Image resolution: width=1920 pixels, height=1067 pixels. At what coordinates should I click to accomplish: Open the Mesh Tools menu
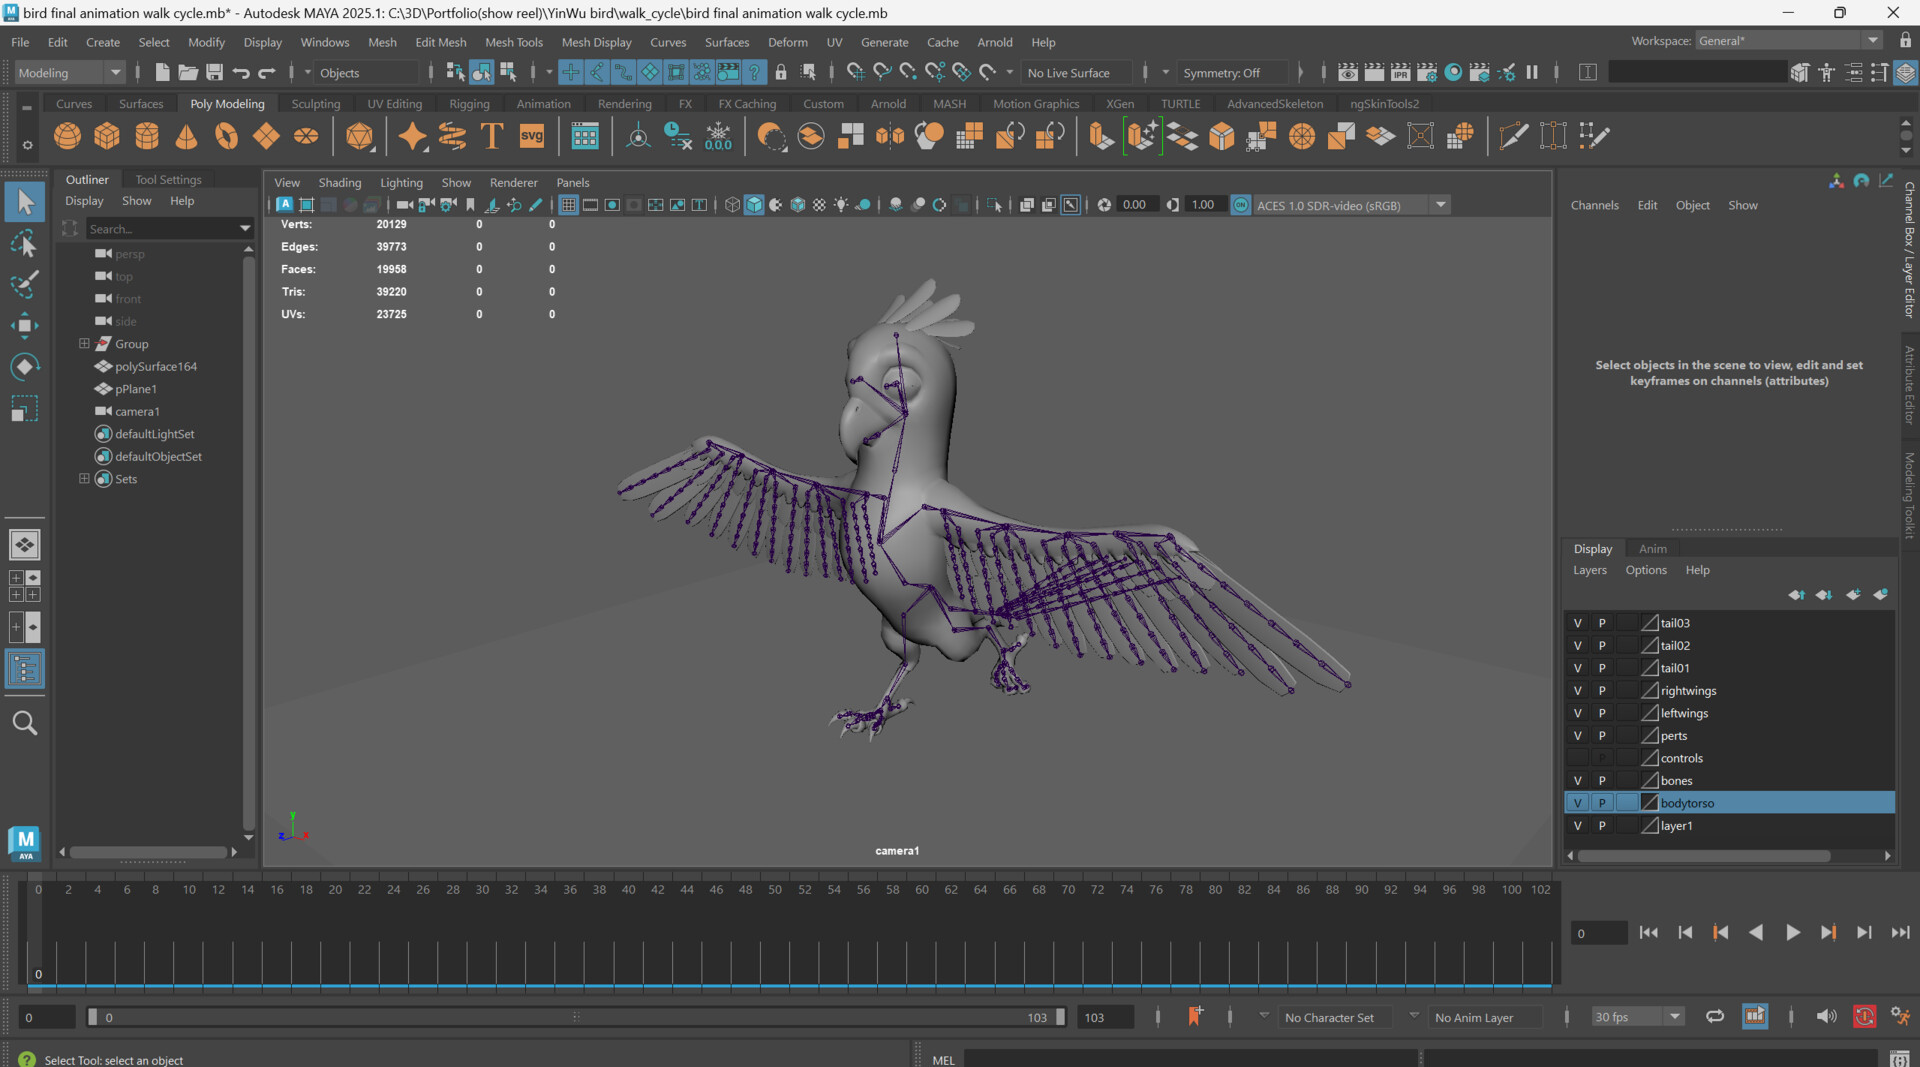[514, 42]
